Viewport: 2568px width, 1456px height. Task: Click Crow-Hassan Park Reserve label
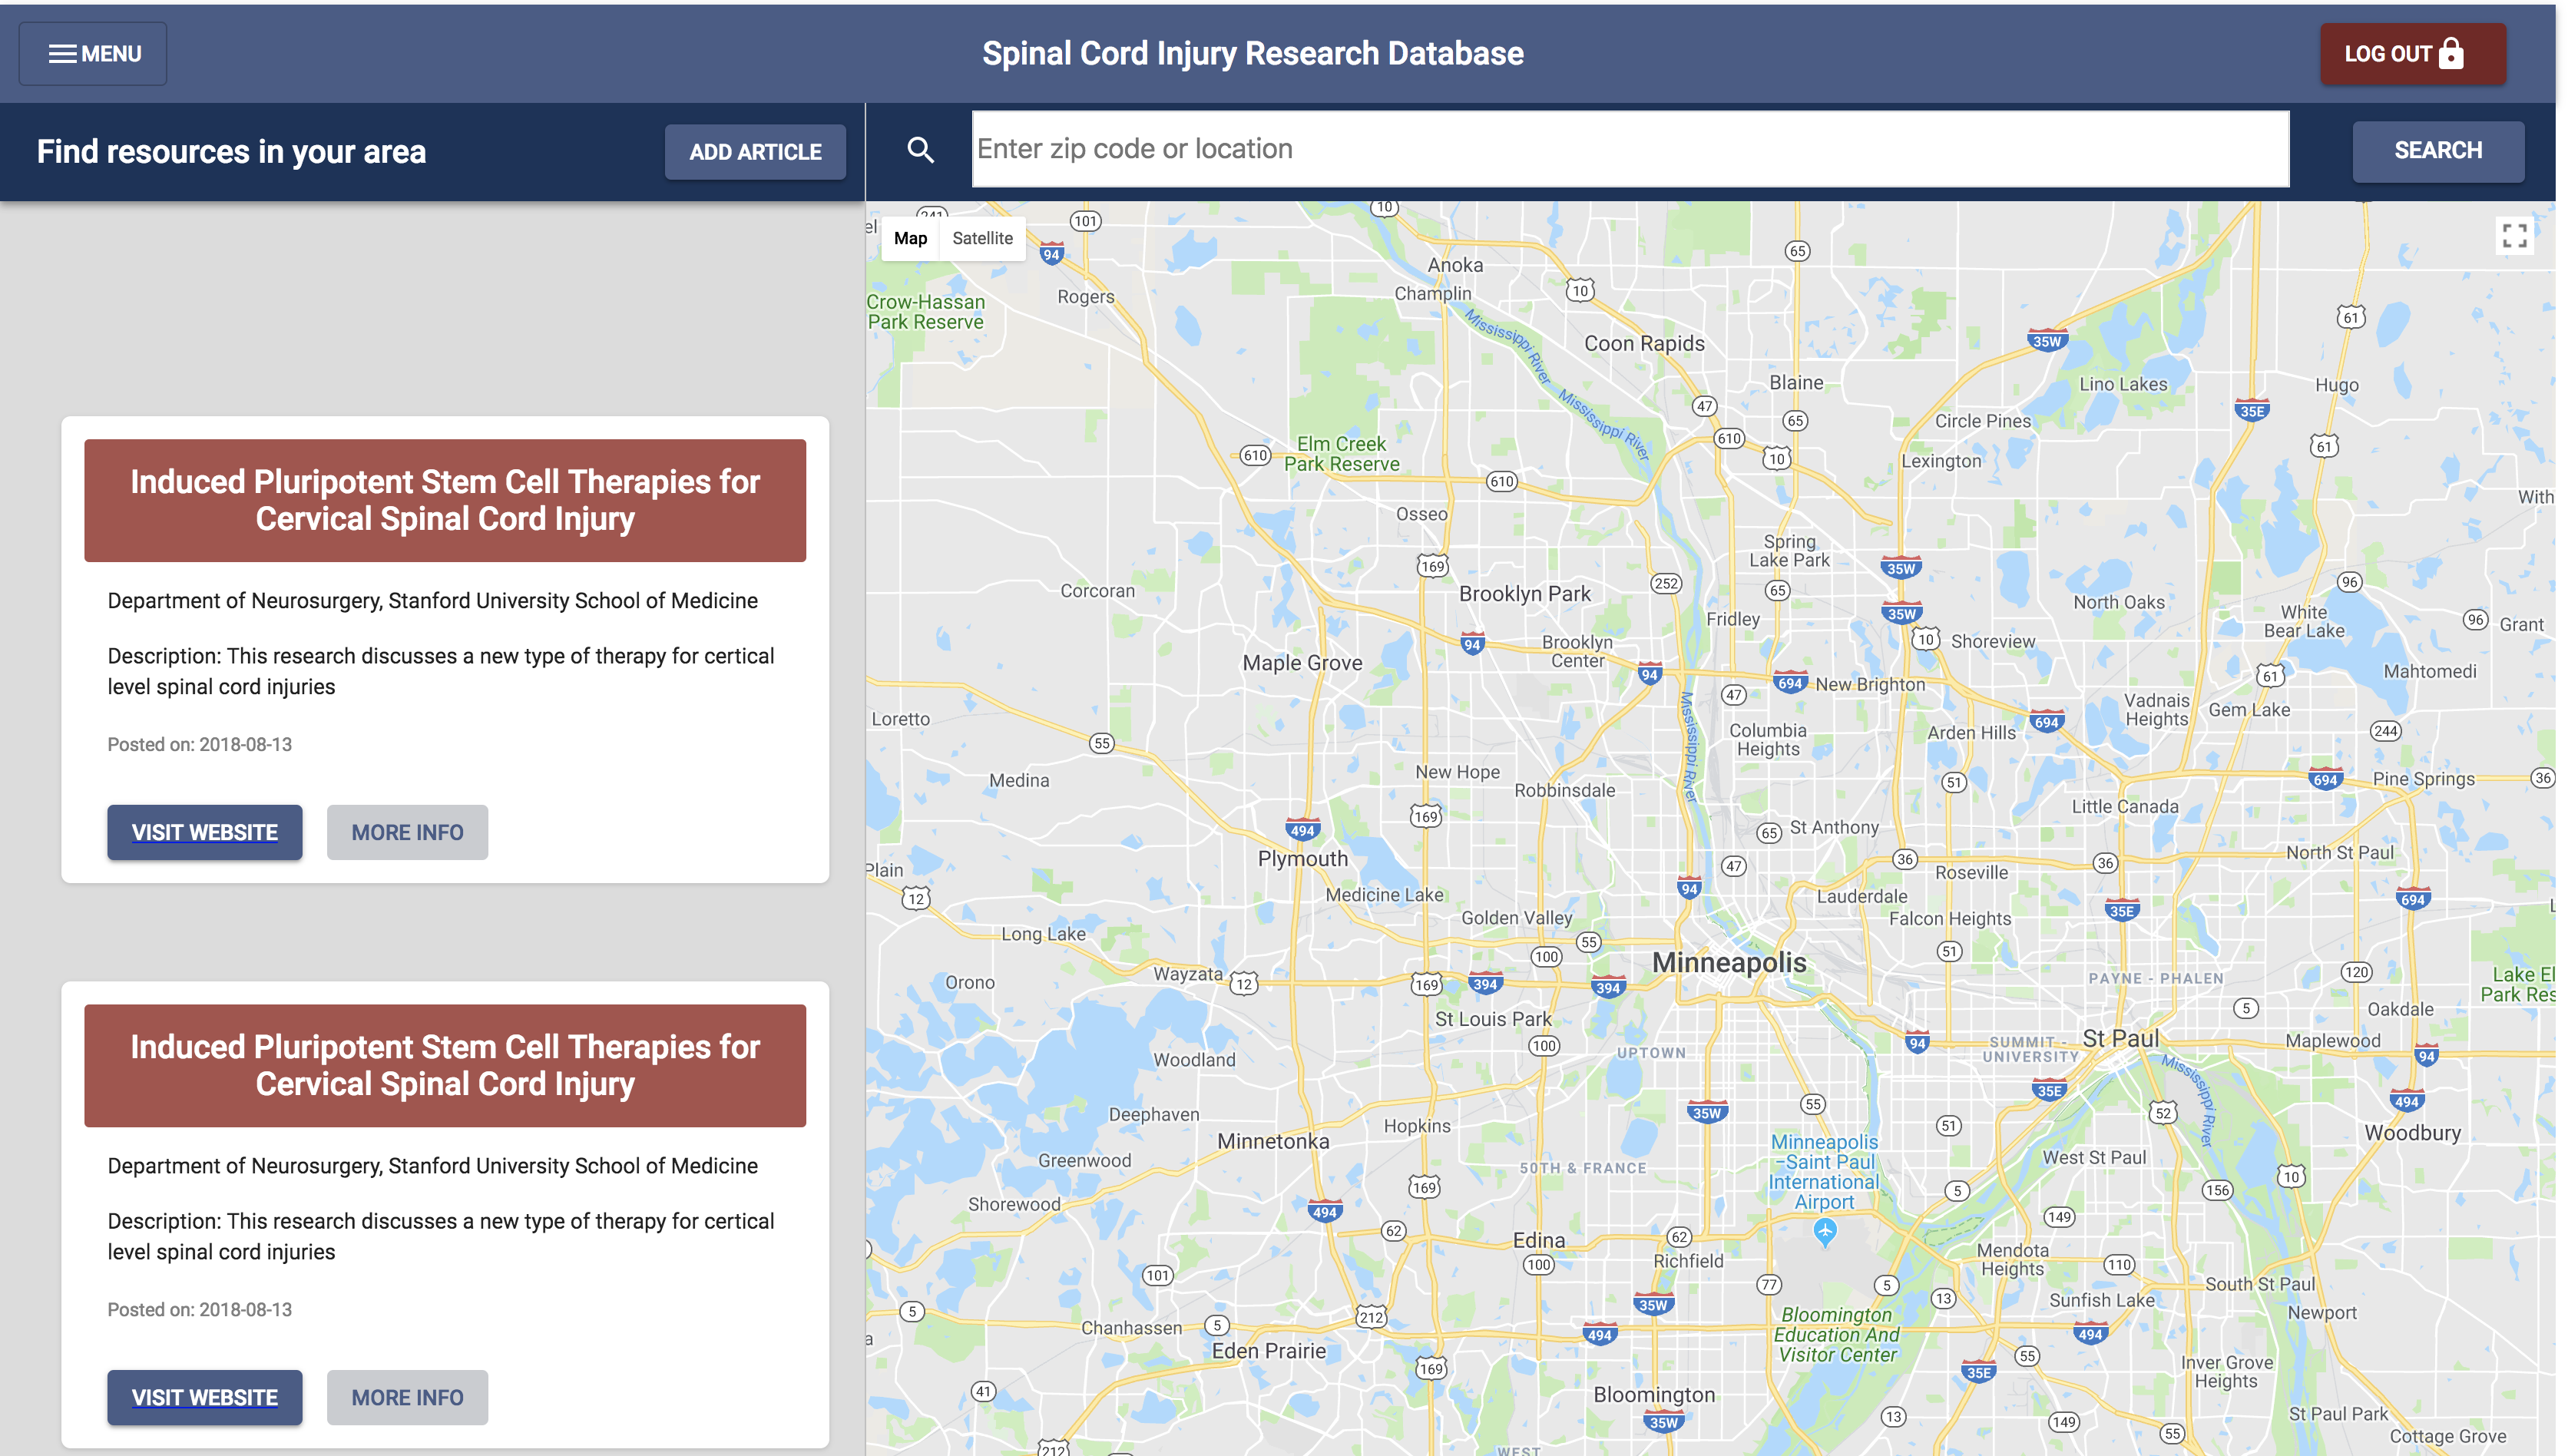coord(925,311)
